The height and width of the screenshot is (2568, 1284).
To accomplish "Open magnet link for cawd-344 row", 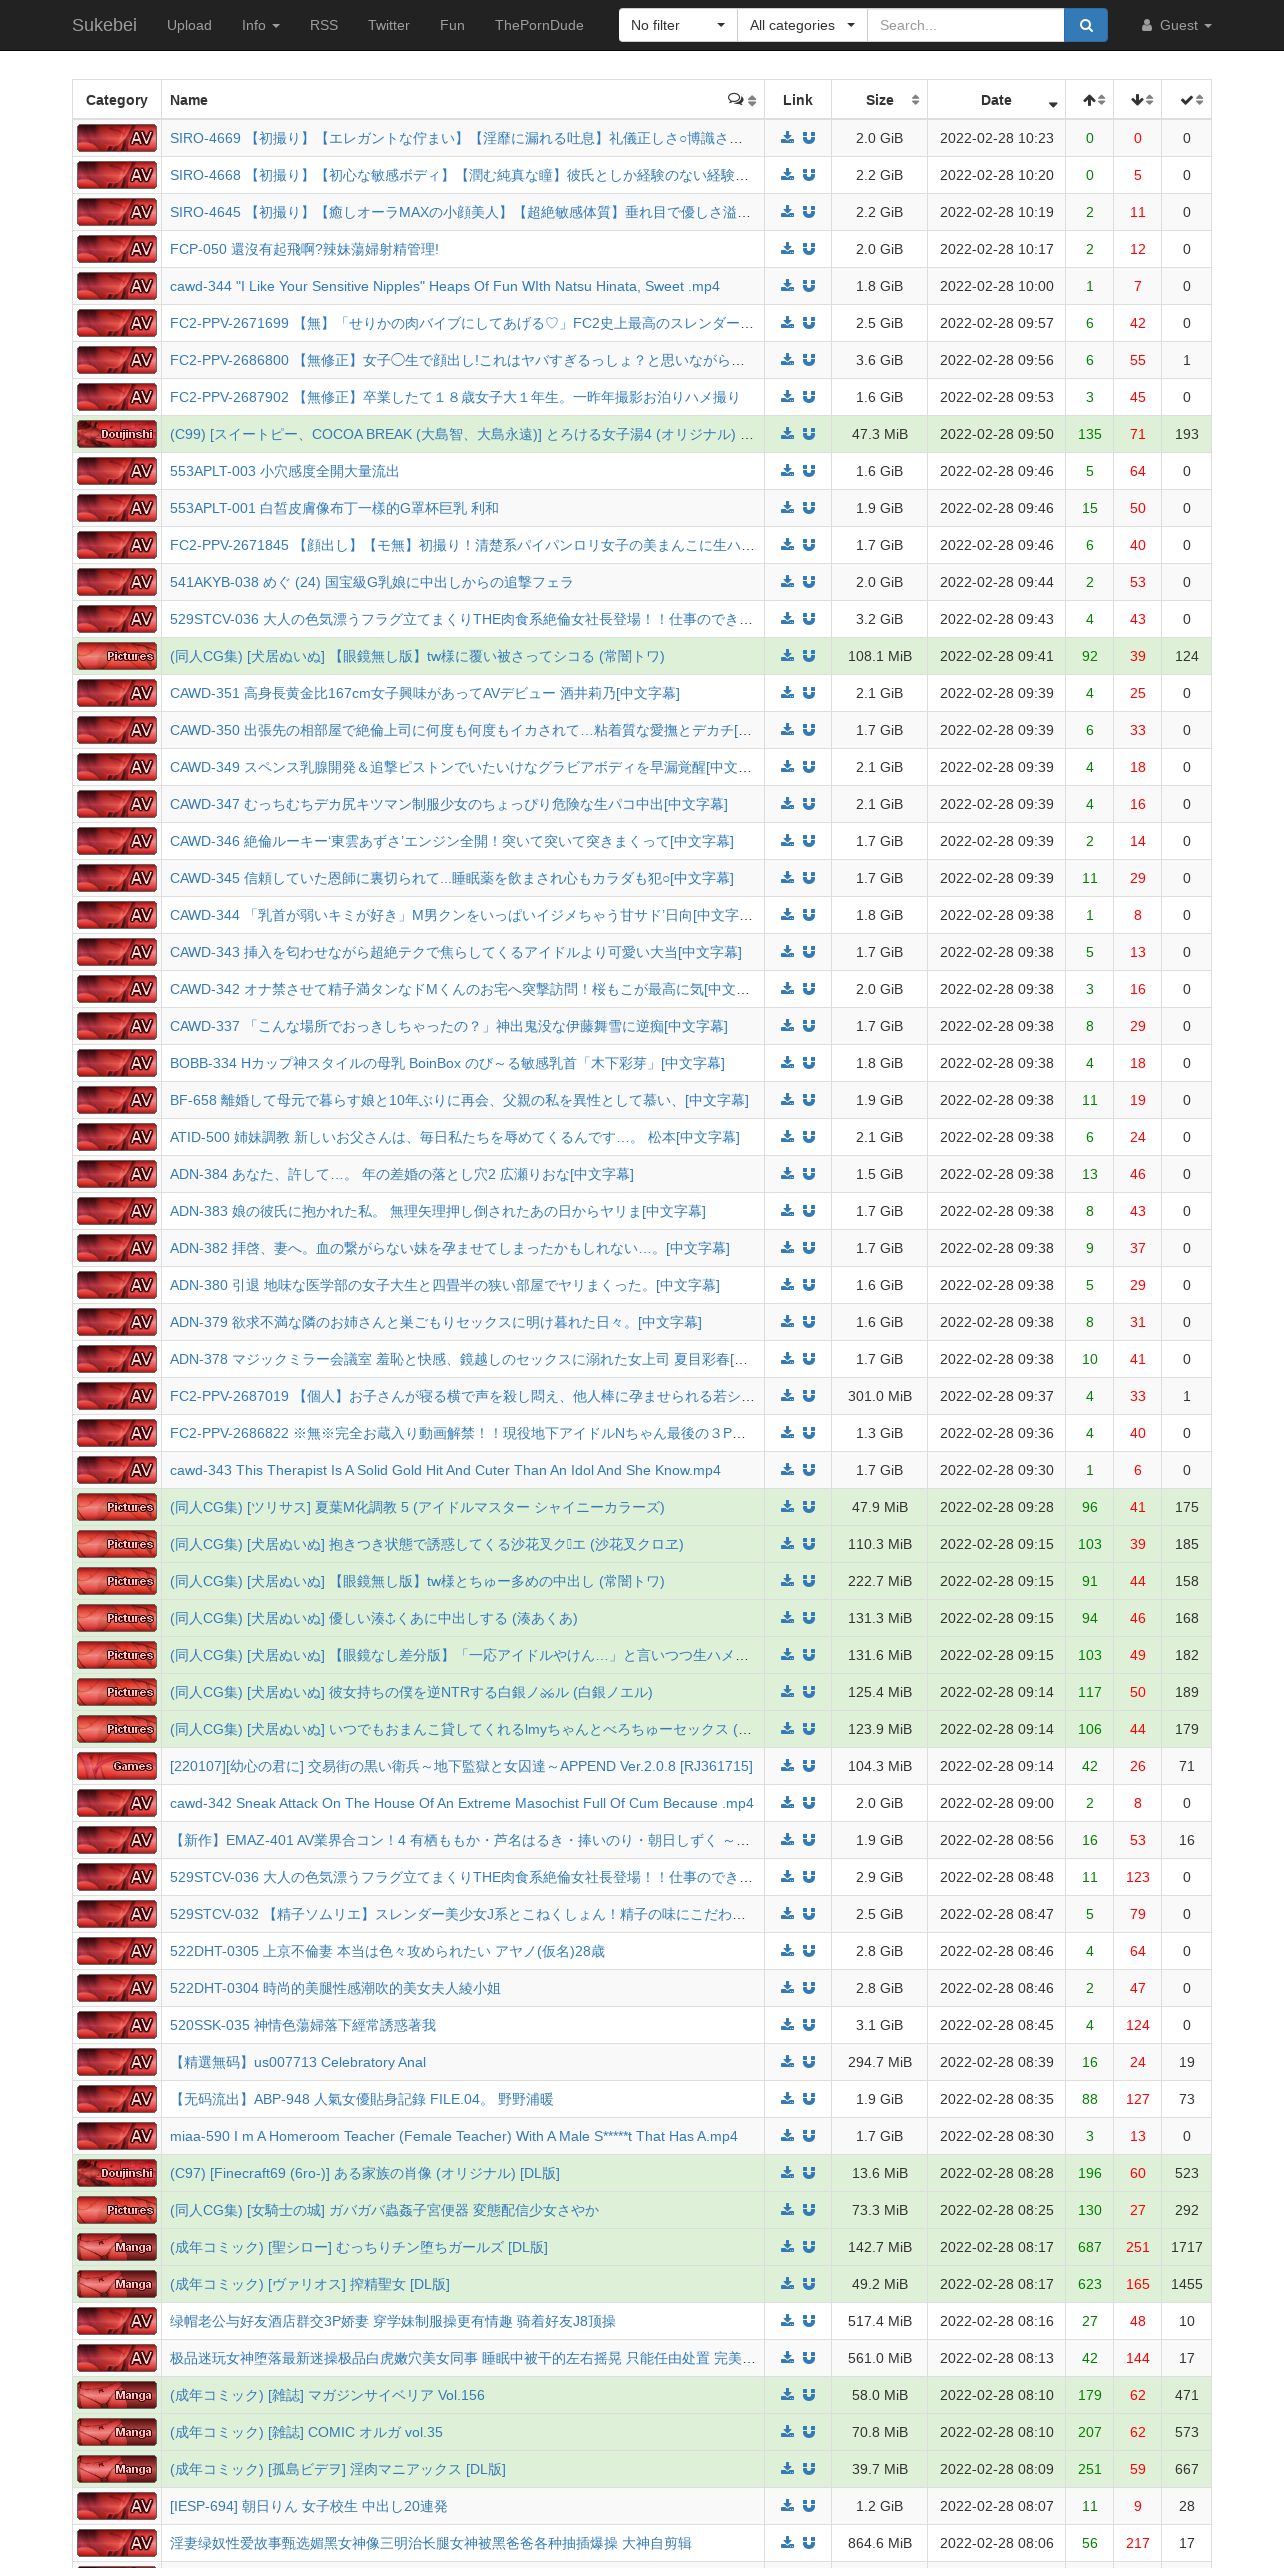I will click(809, 286).
